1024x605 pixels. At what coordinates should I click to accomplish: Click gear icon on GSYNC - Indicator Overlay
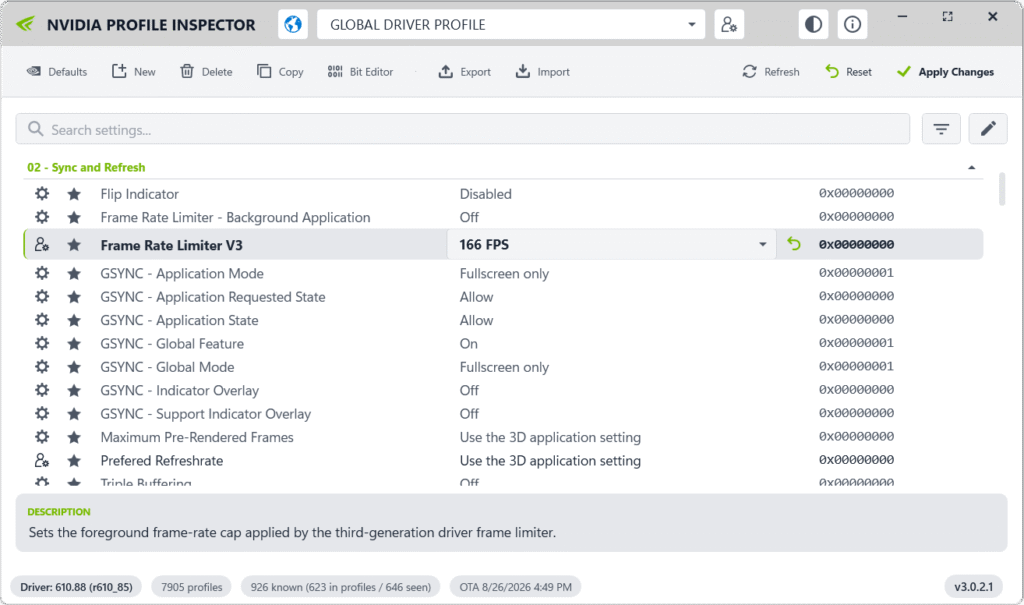pyautogui.click(x=42, y=390)
